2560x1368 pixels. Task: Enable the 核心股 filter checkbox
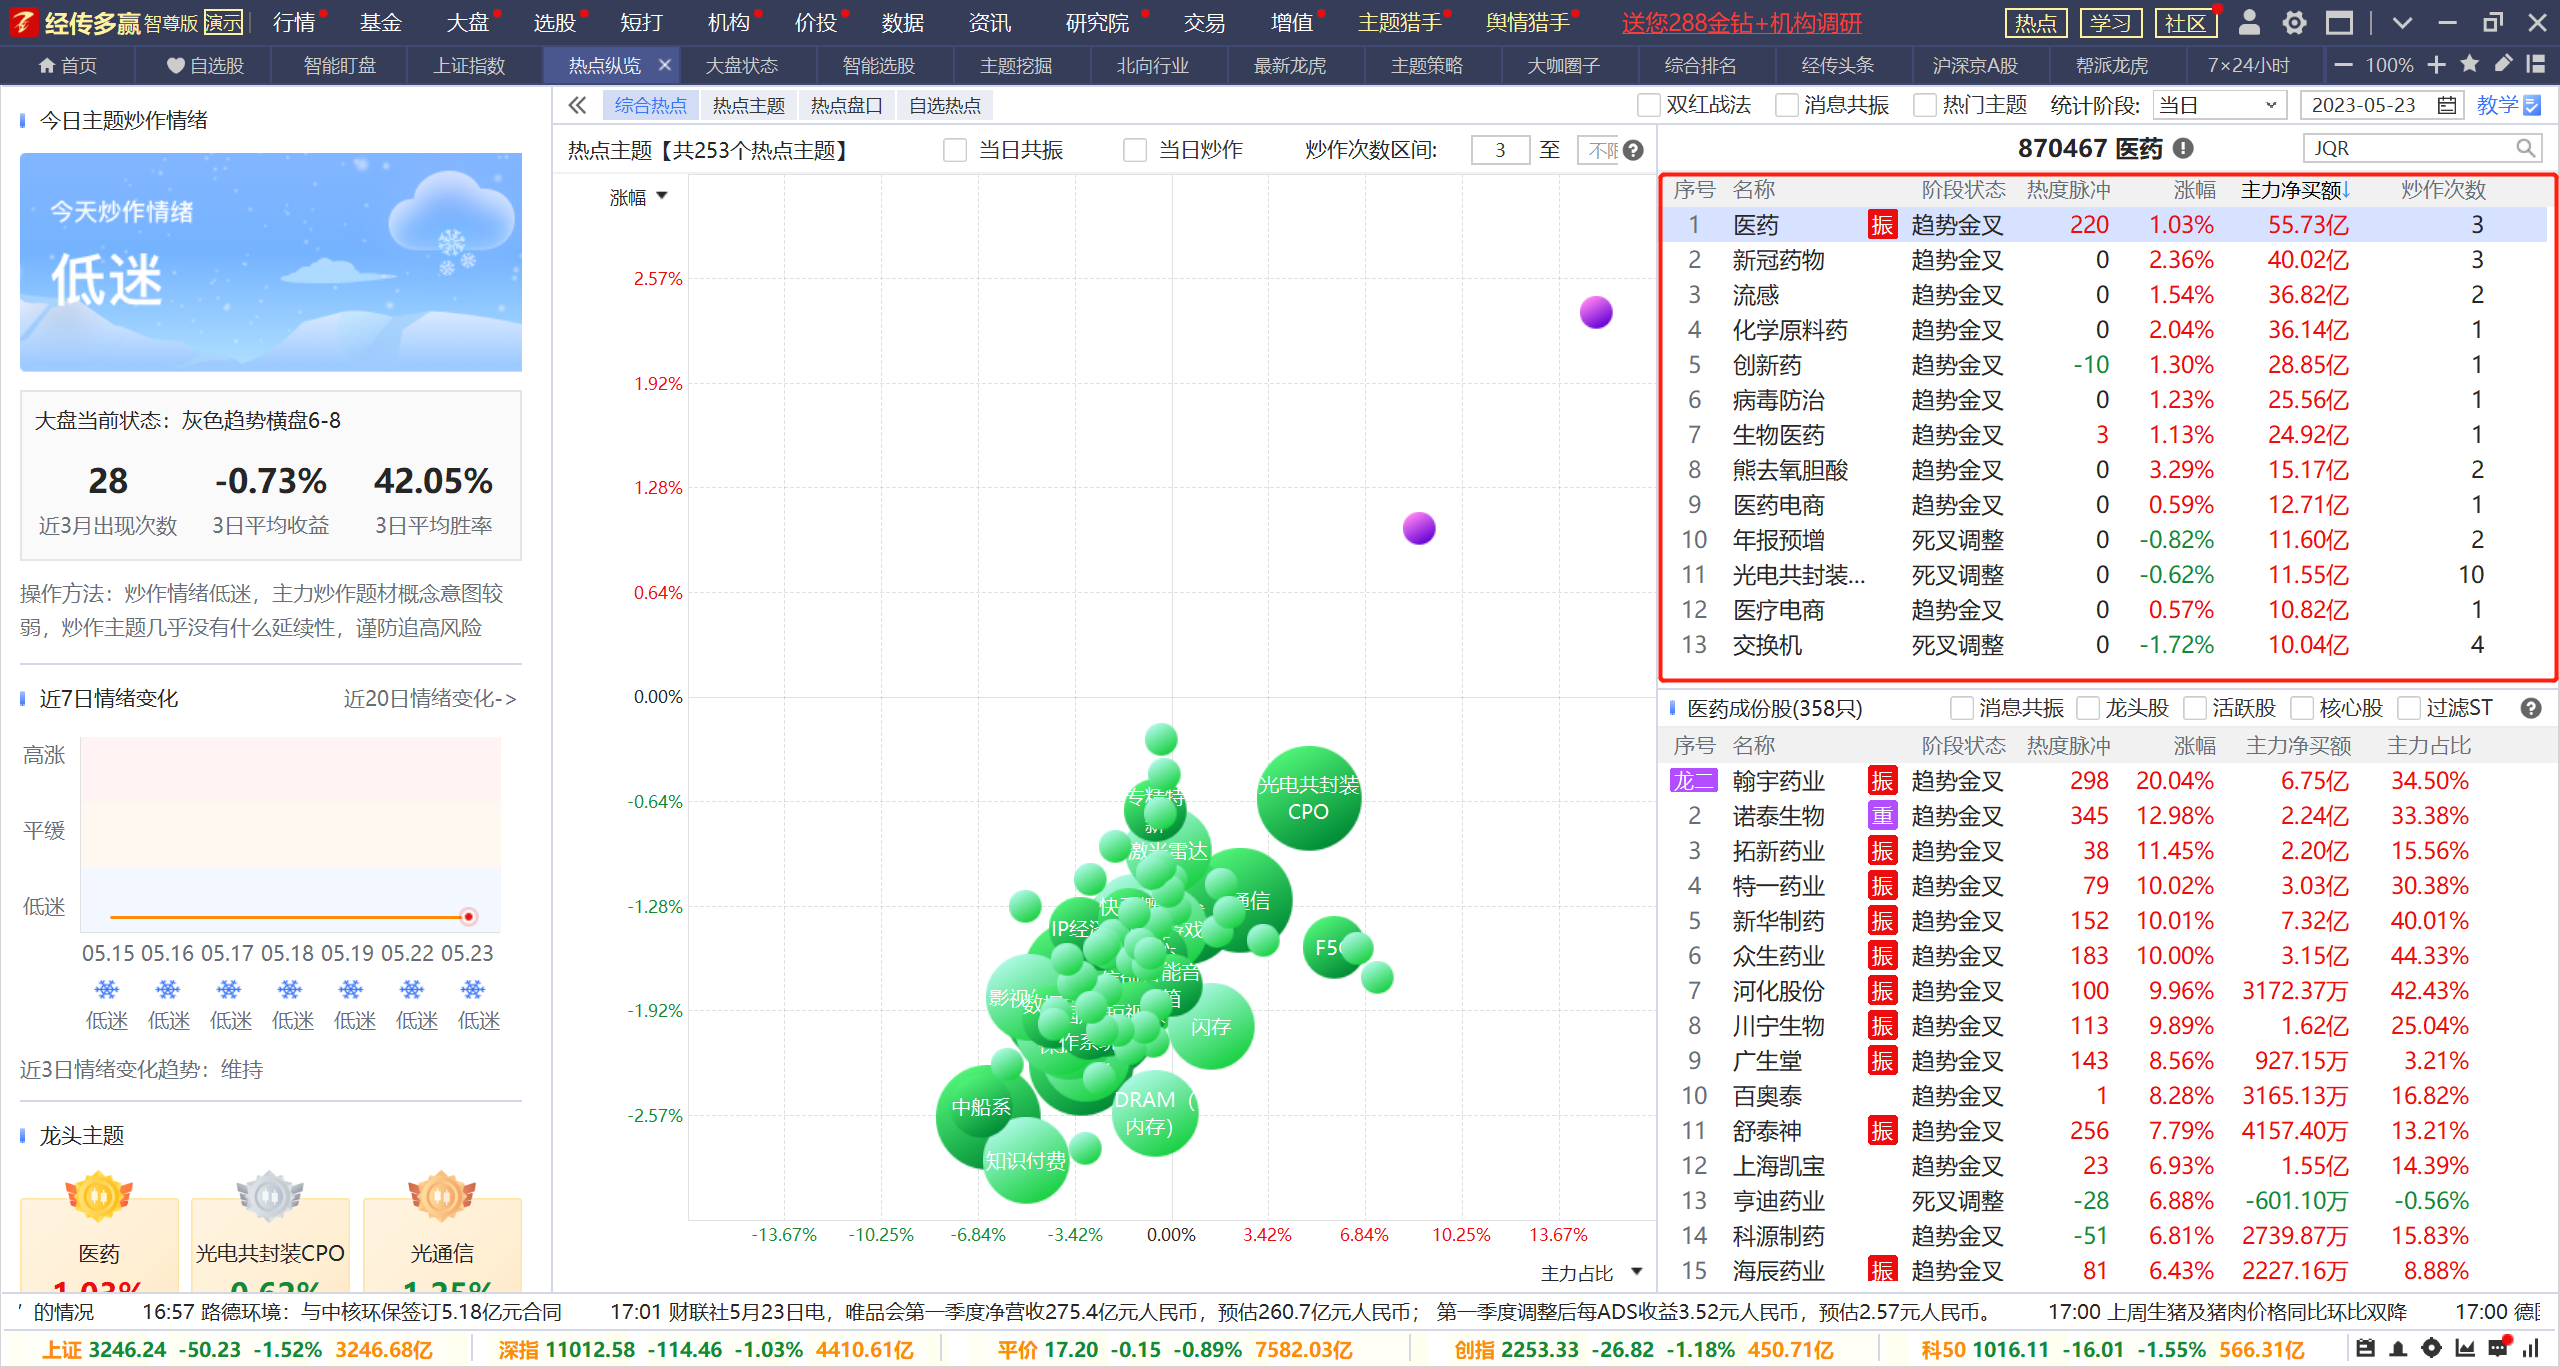[x=2302, y=708]
